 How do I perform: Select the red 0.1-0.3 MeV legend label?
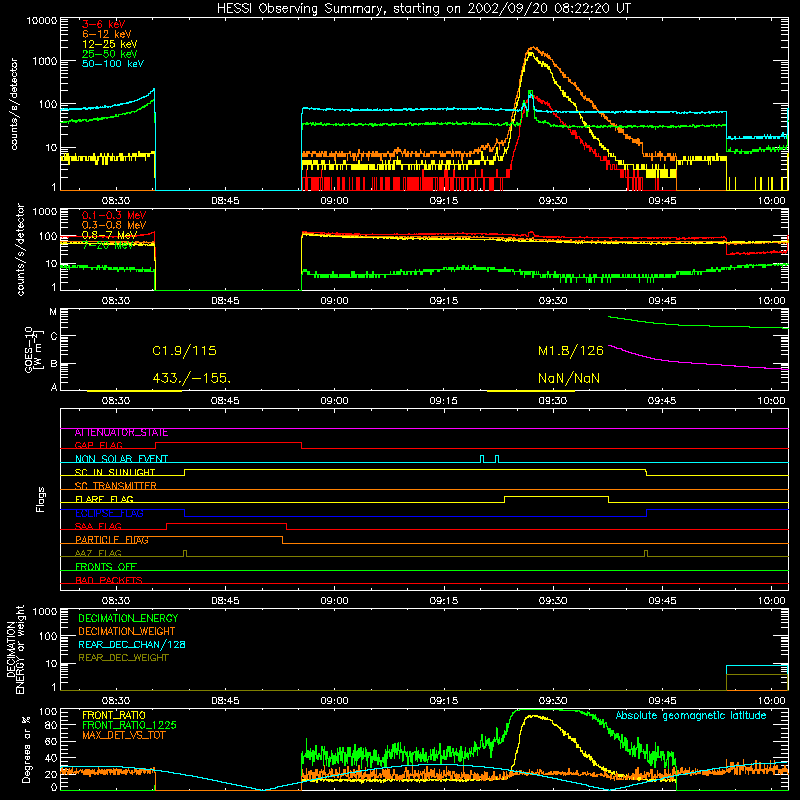pos(114,215)
